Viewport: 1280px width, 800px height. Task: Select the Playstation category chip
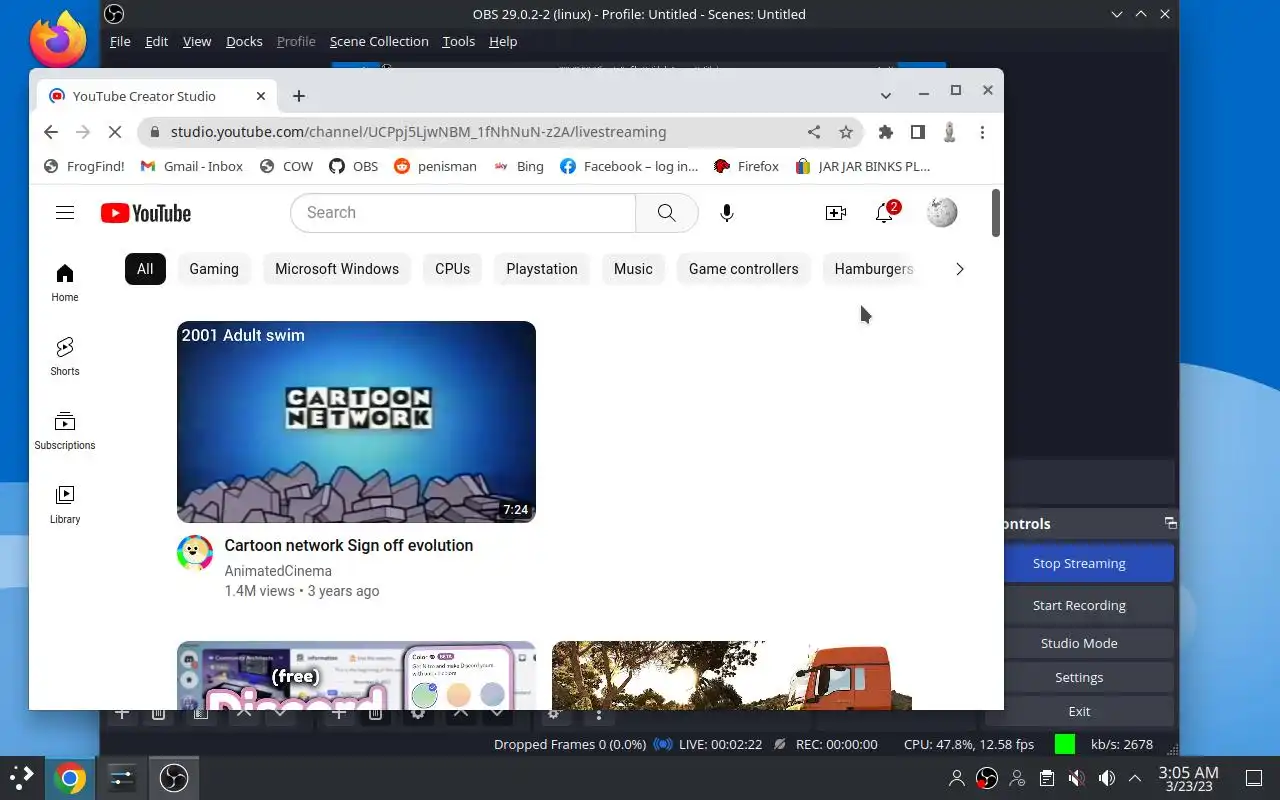[x=542, y=269]
